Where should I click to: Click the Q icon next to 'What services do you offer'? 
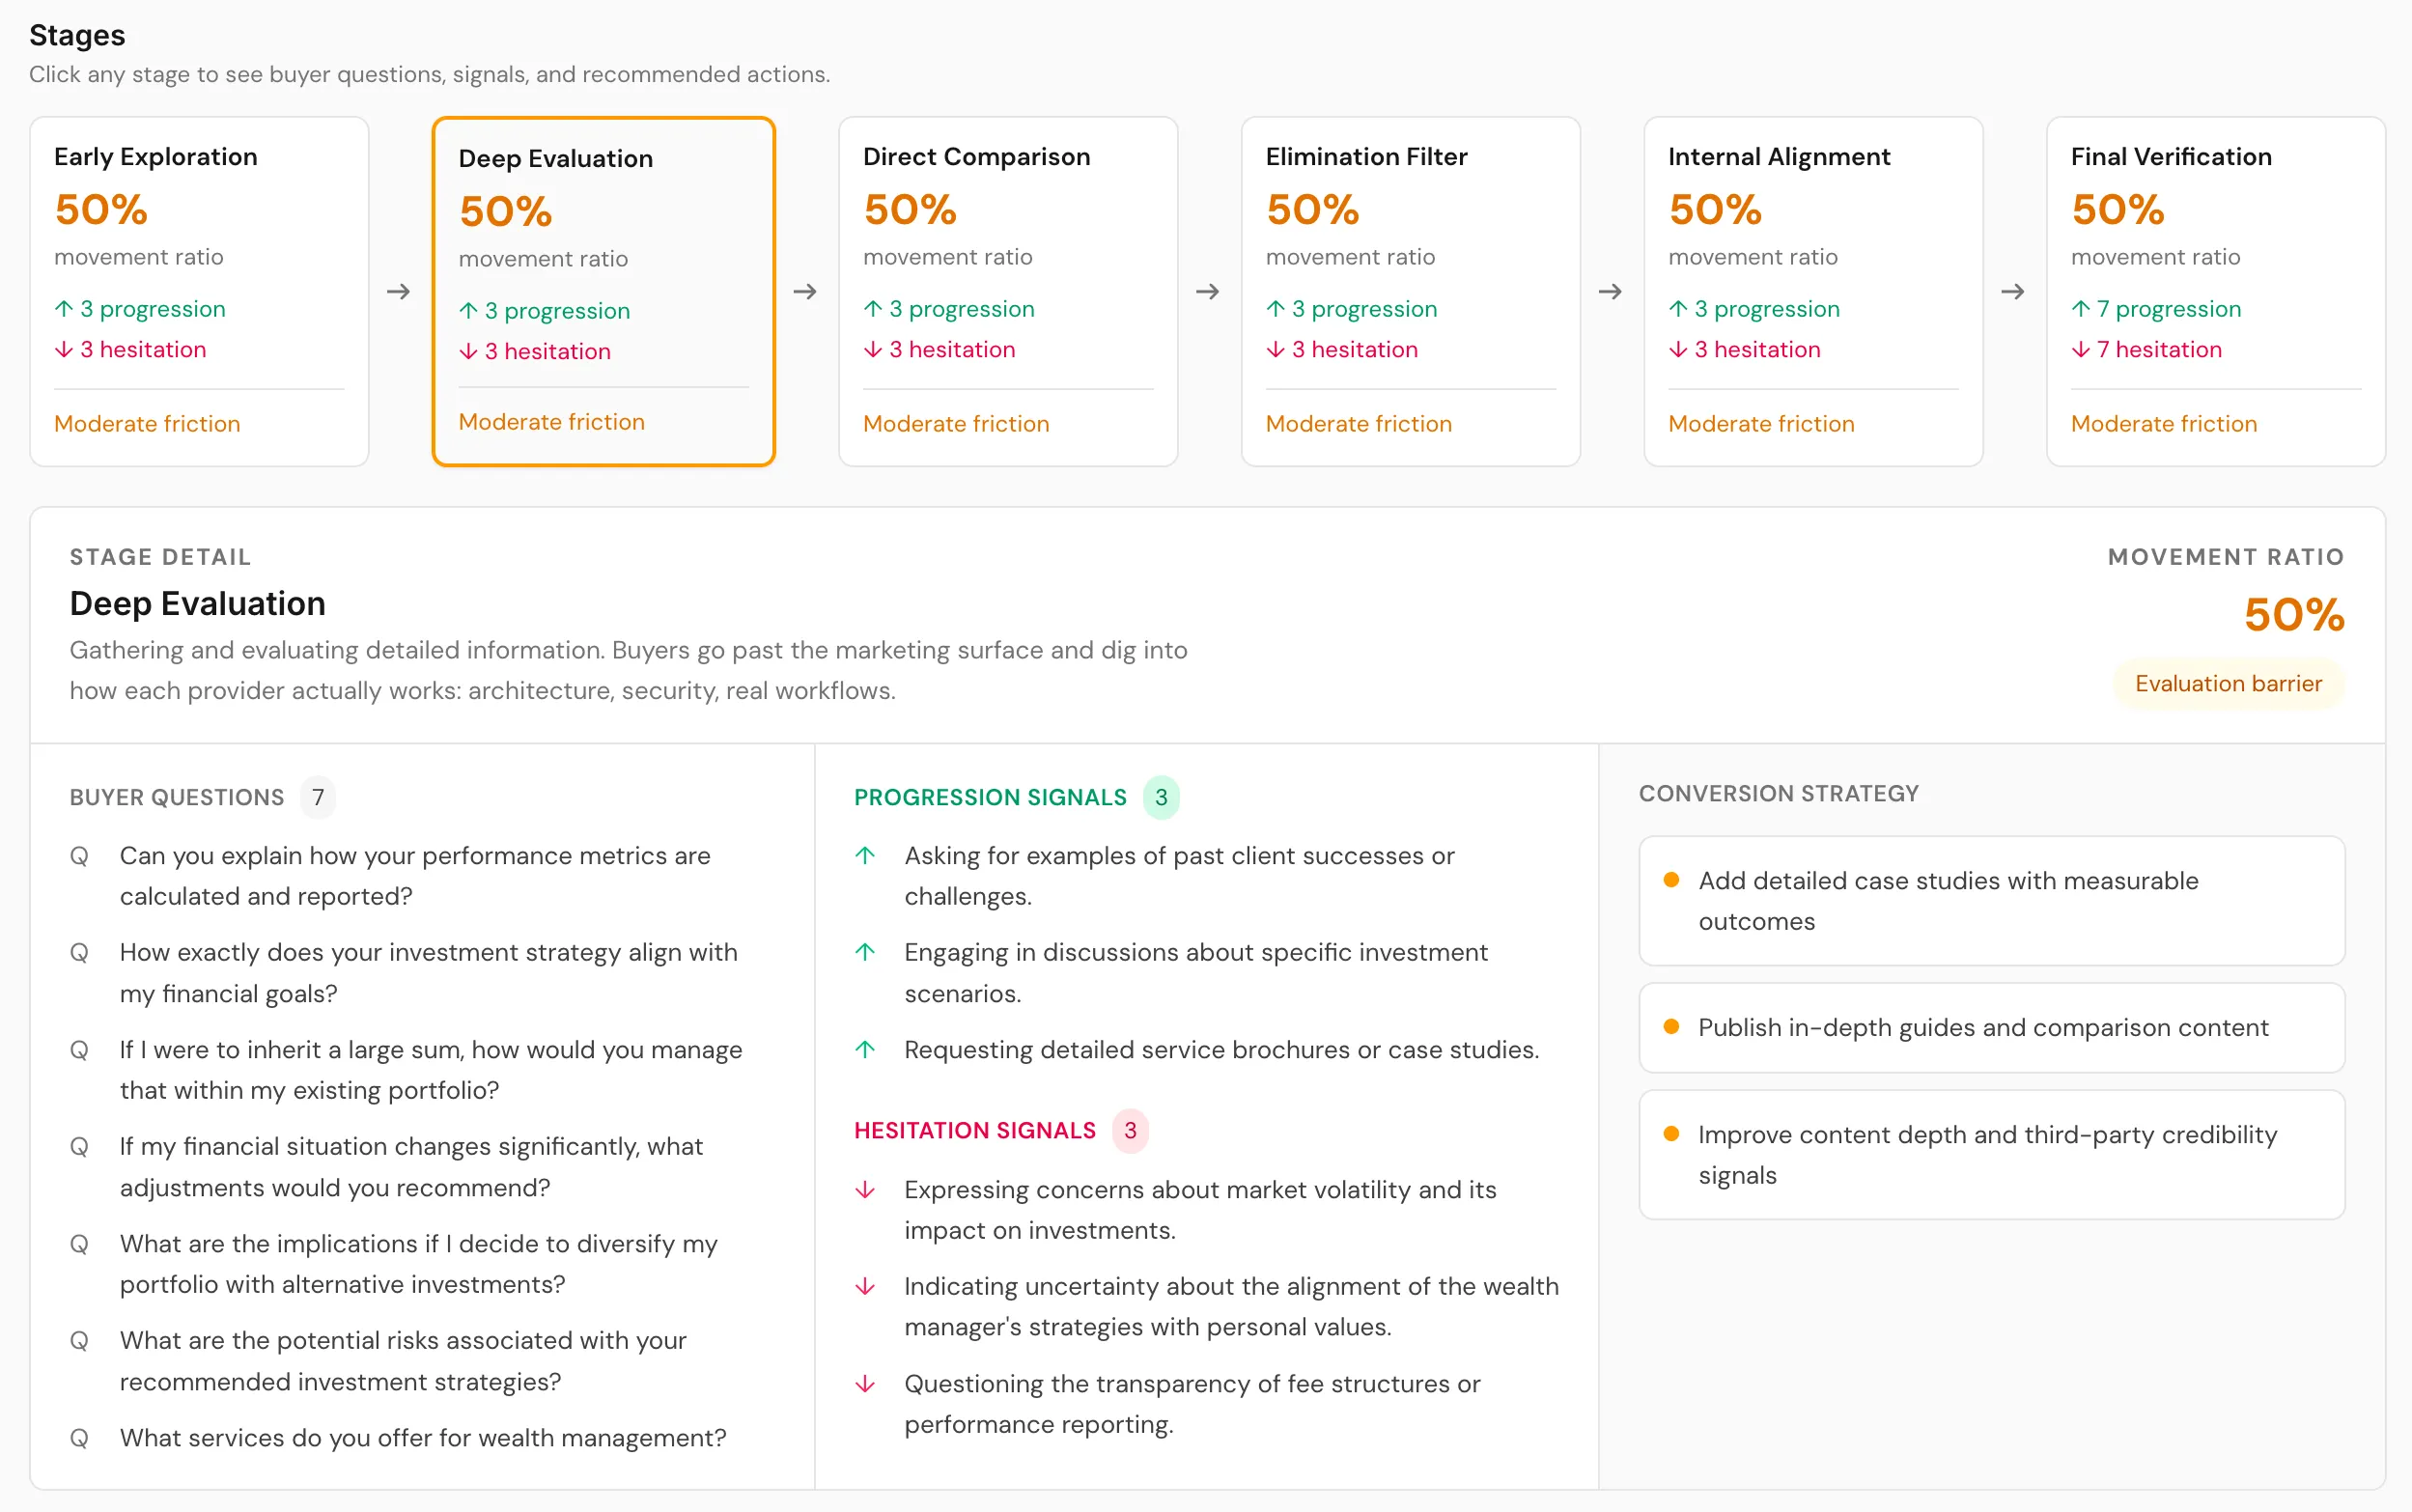coord(79,1438)
